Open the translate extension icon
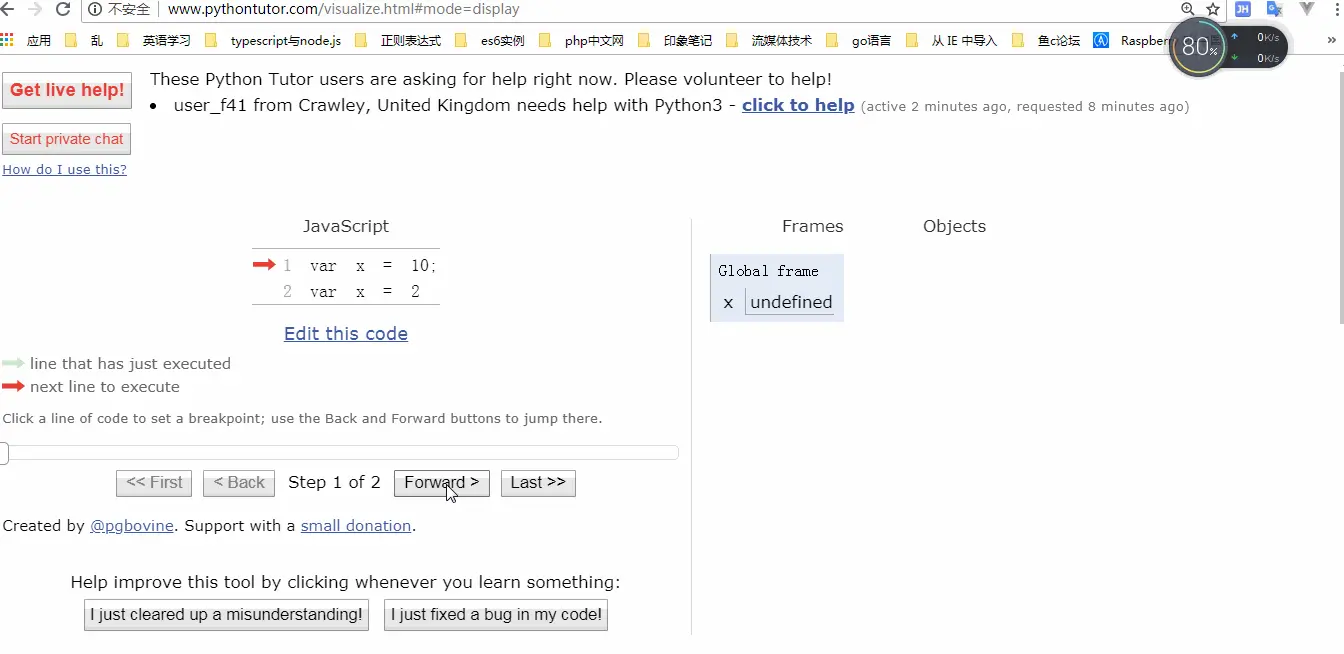This screenshot has height=654, width=1344. [1275, 9]
